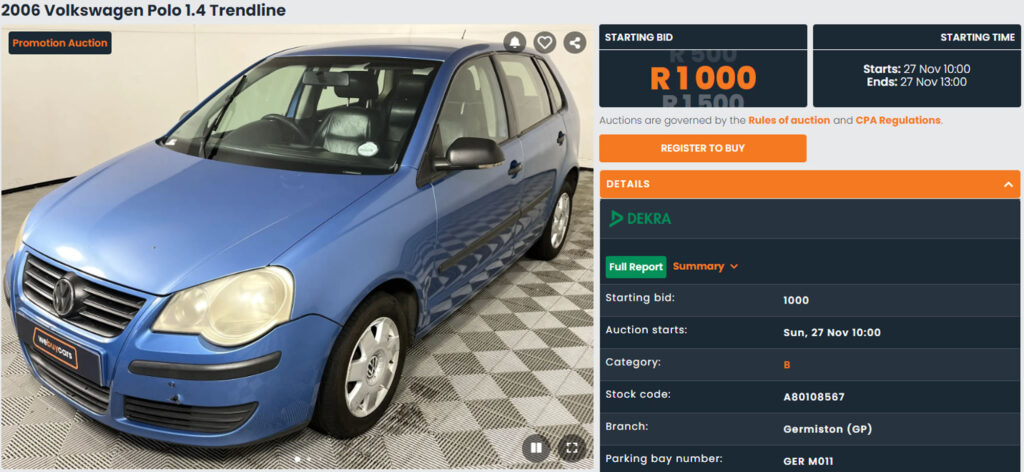Click the Details section header
This screenshot has width=1024, height=472.
pos(810,184)
